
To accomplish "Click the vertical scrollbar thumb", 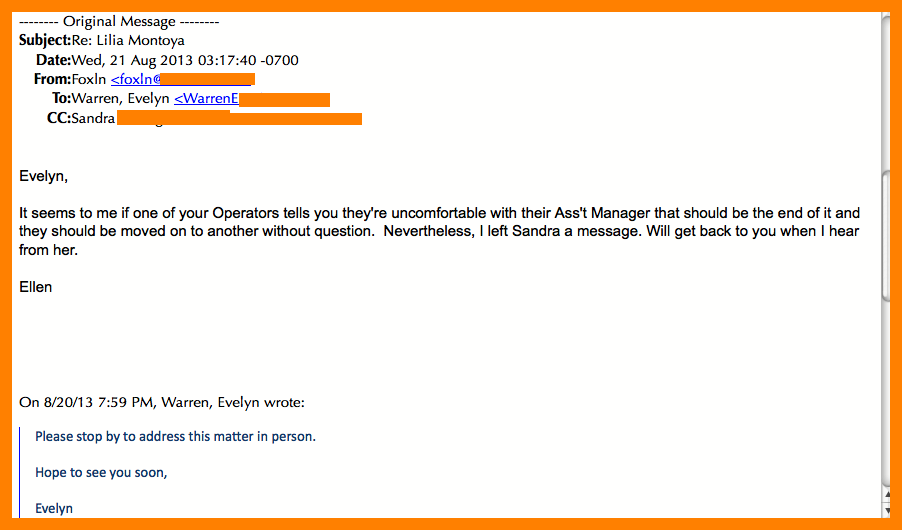I will point(885,236).
